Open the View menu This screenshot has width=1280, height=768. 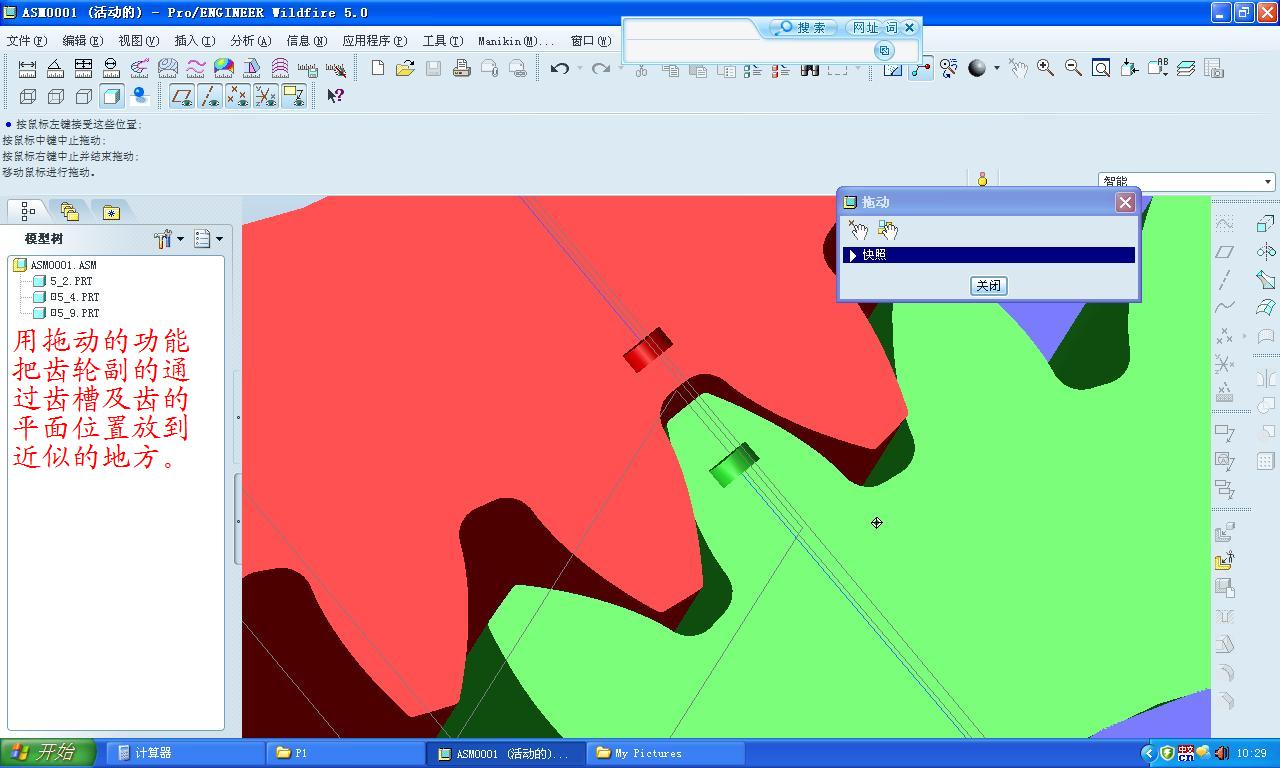138,41
